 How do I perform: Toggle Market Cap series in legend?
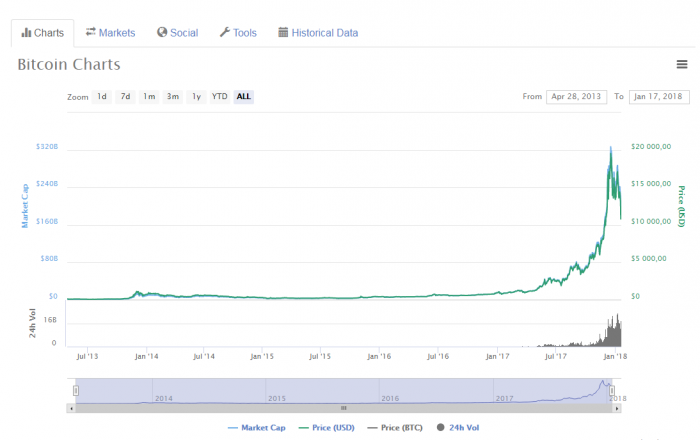[x=256, y=428]
